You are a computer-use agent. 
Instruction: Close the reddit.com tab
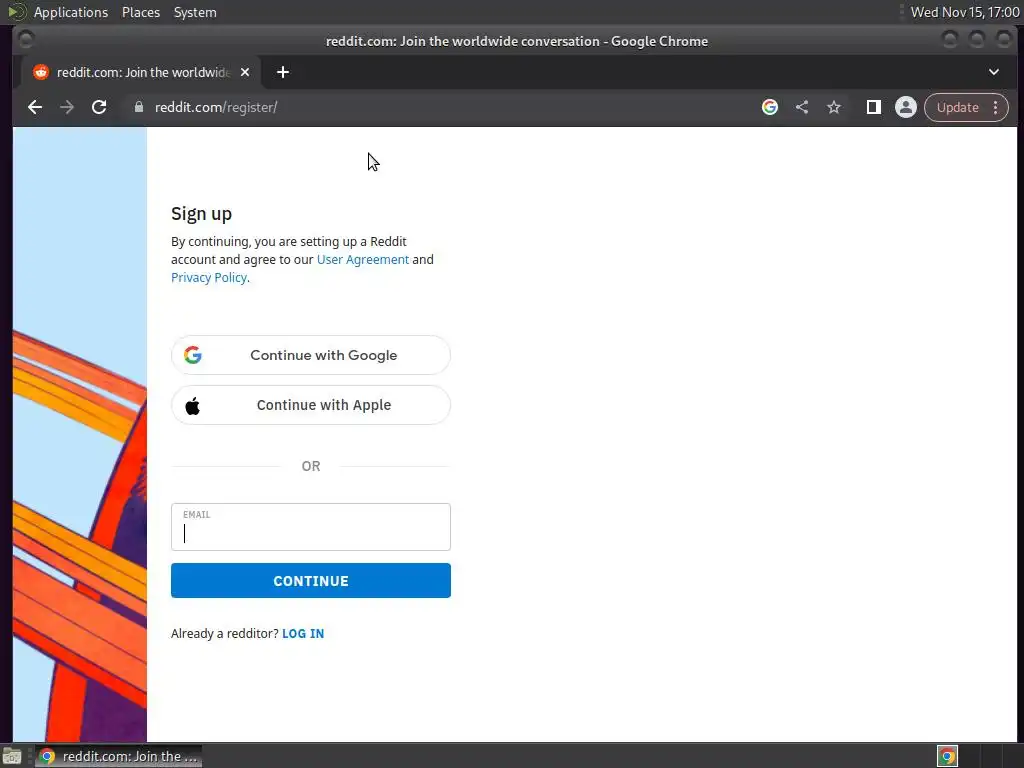tap(245, 72)
